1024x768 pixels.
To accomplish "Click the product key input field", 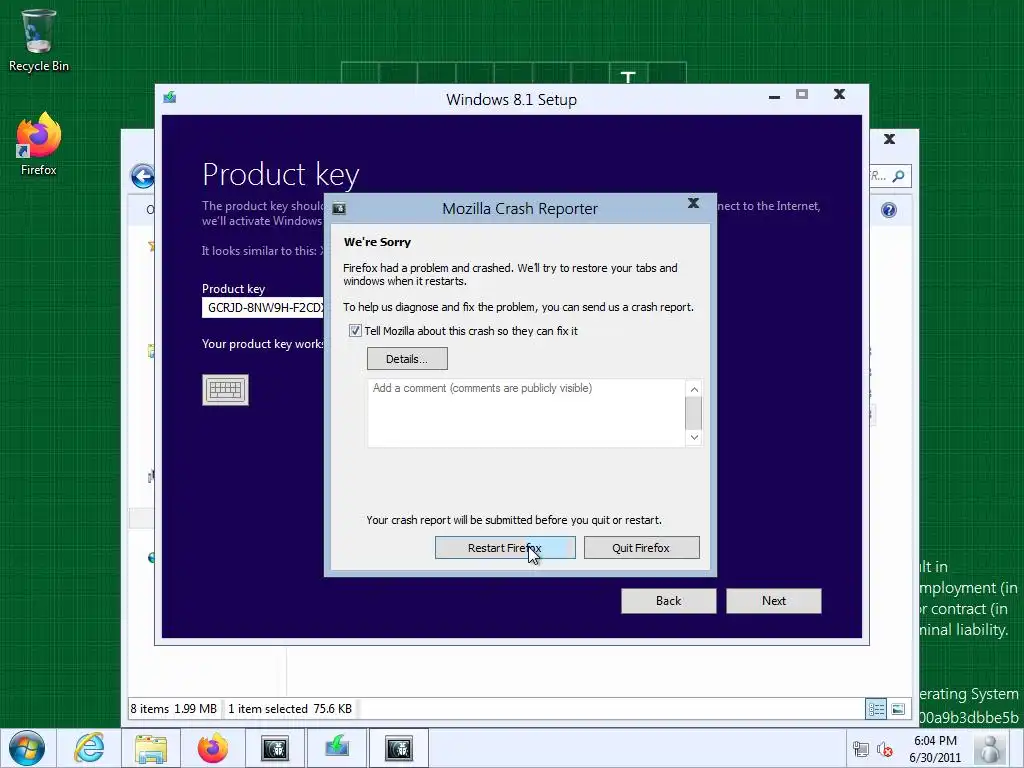I will 263,308.
